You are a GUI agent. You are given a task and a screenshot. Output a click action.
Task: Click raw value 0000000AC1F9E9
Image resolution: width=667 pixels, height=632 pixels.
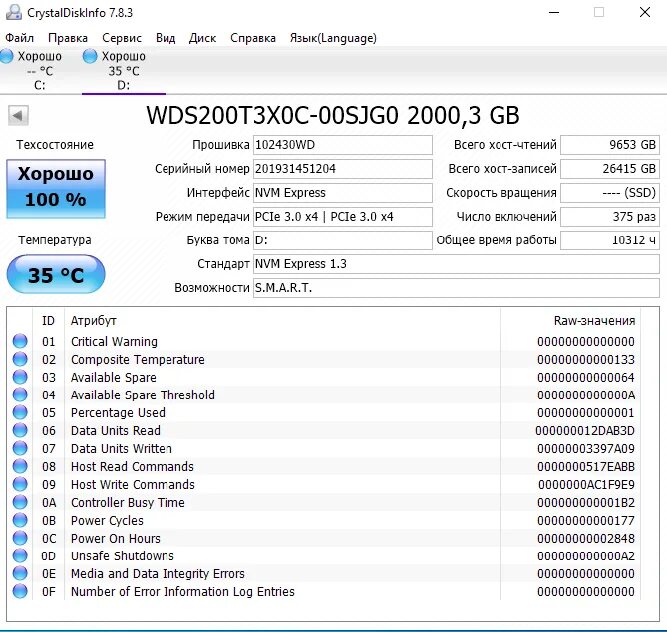click(586, 484)
